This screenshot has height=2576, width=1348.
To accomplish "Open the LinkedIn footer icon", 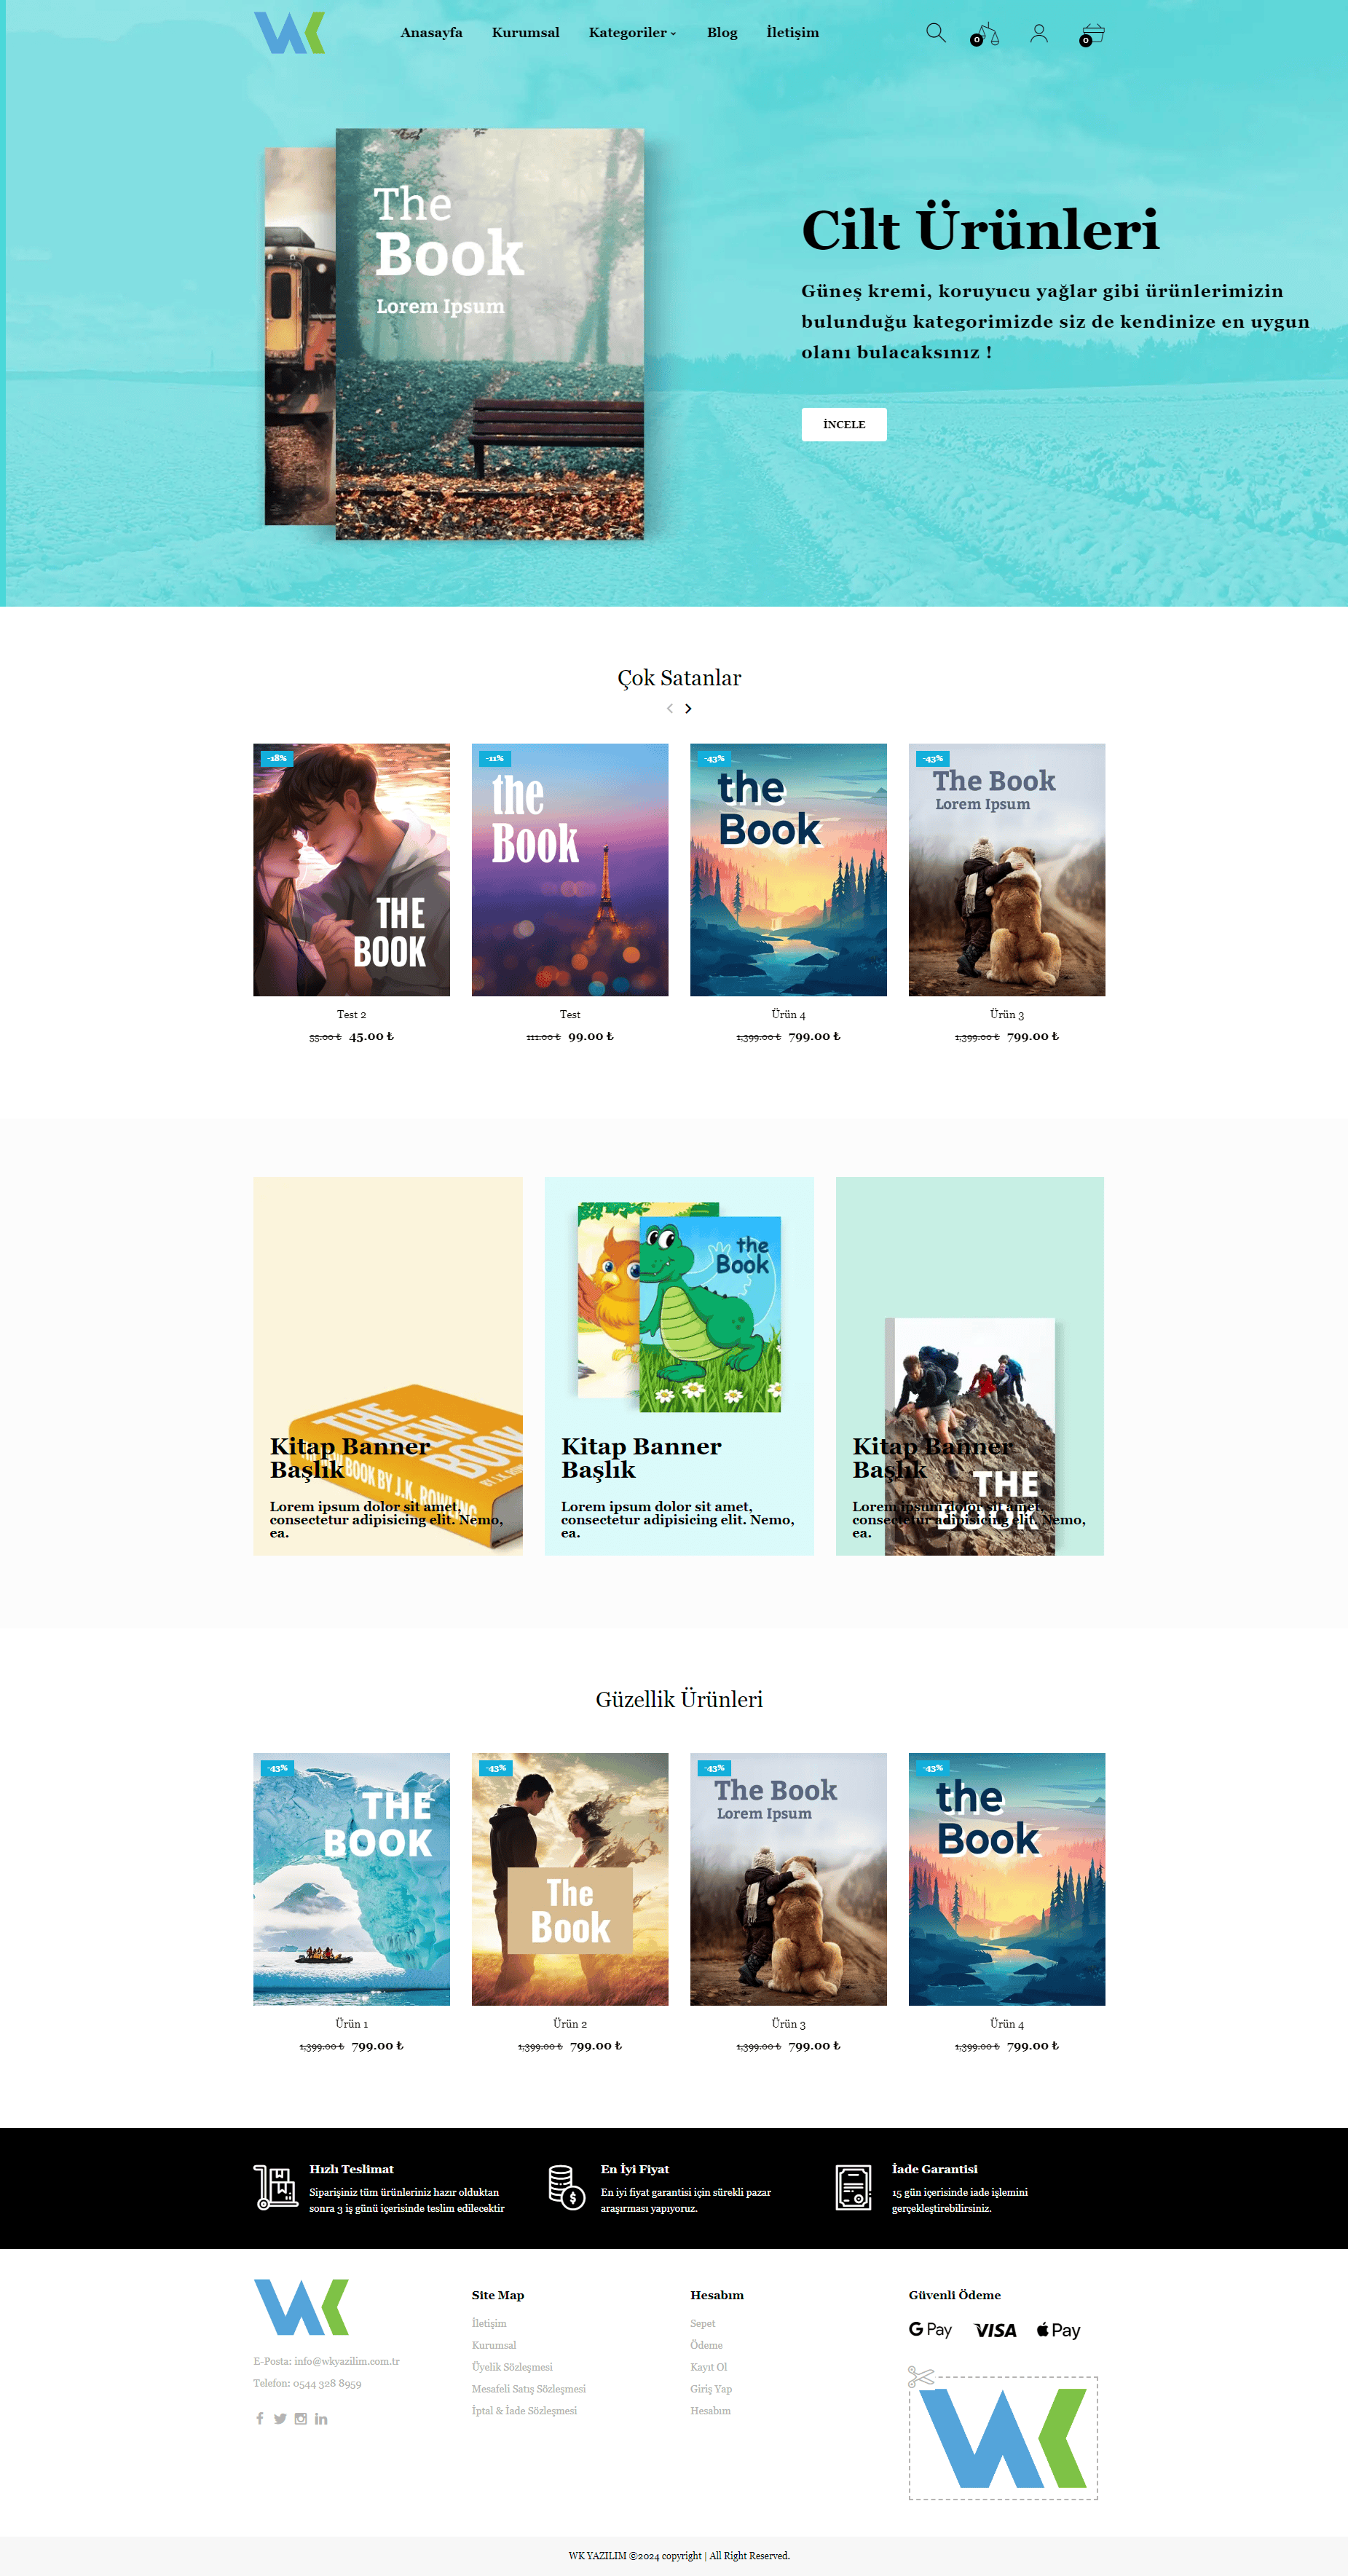I will pyautogui.click(x=321, y=2418).
